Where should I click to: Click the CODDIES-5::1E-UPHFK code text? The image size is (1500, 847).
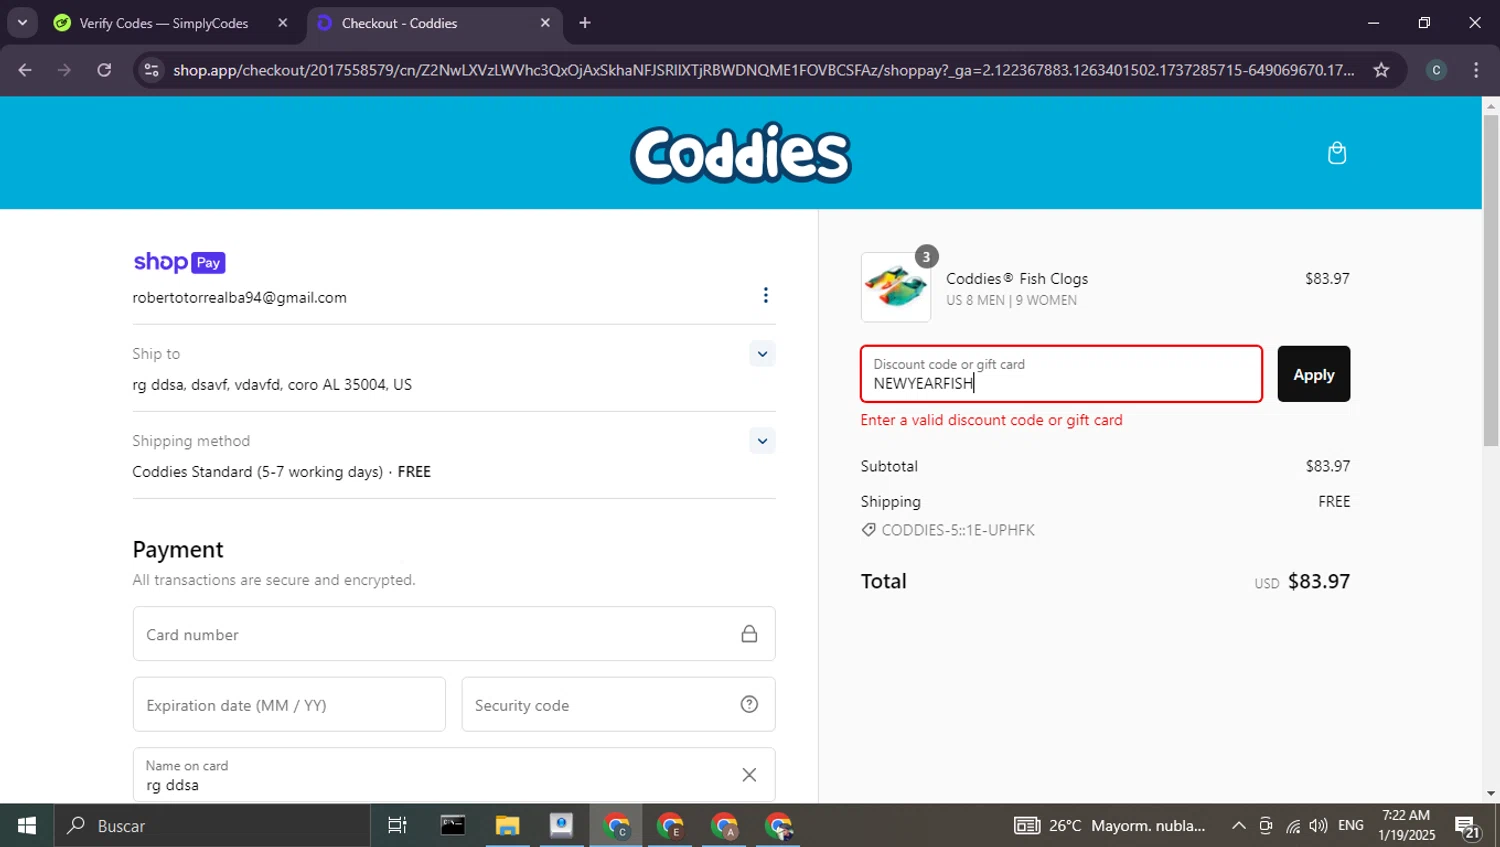(x=958, y=530)
